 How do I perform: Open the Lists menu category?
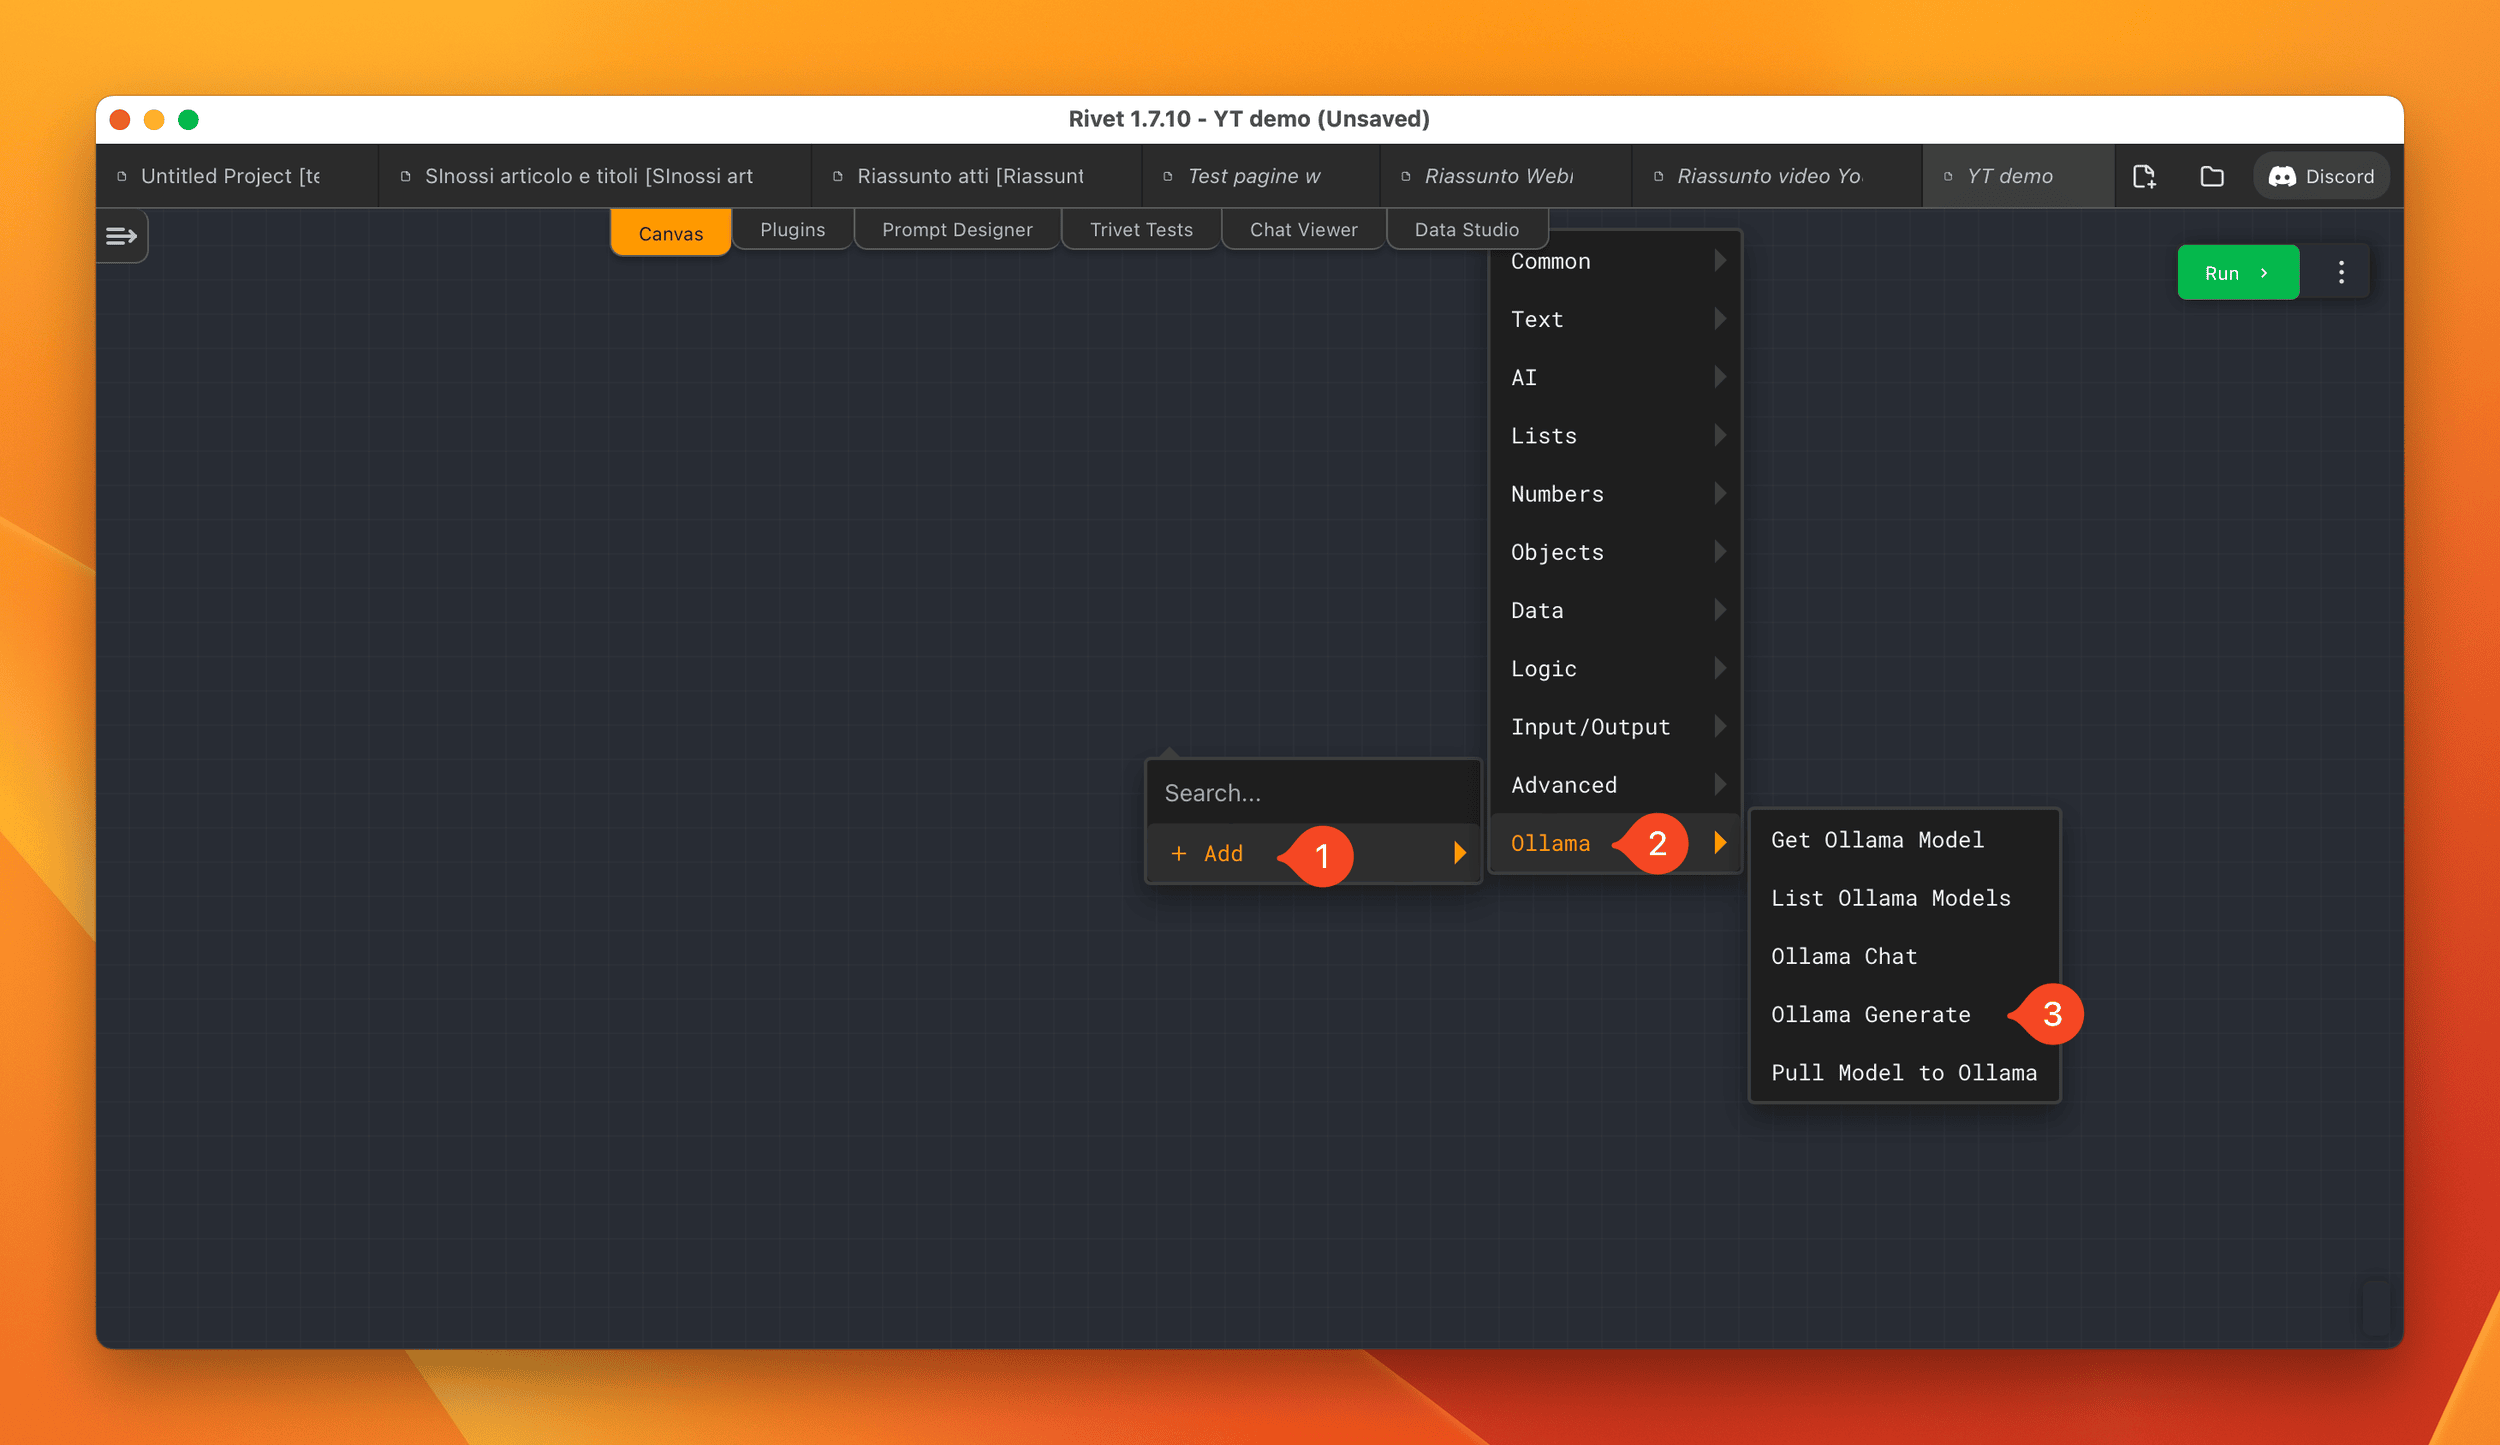(x=1614, y=435)
